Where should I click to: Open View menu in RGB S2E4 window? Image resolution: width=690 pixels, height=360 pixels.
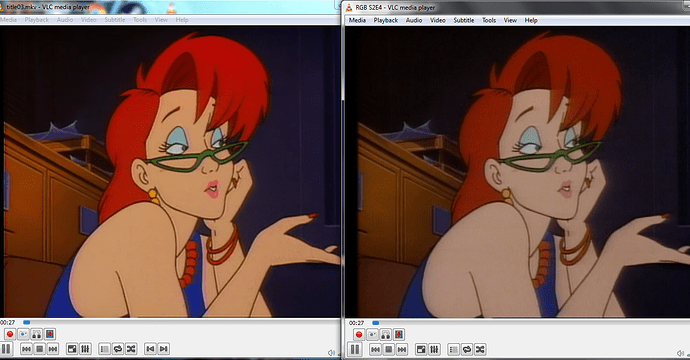(510, 20)
